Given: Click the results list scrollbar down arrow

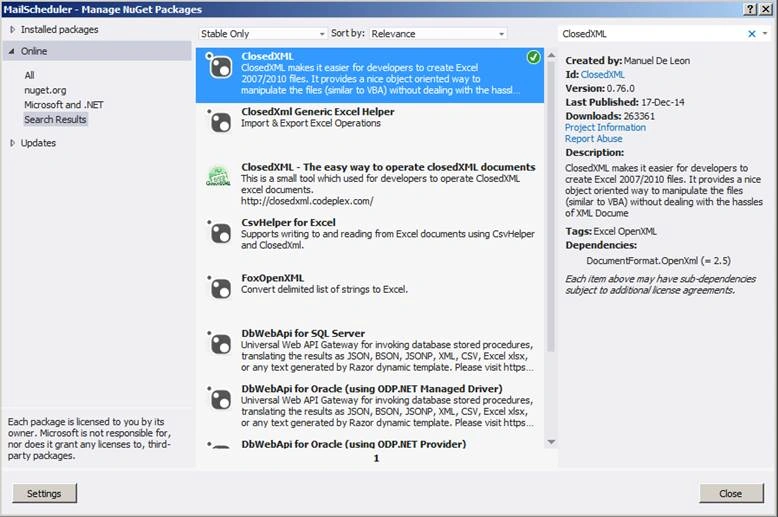Looking at the screenshot, I should pos(551,442).
